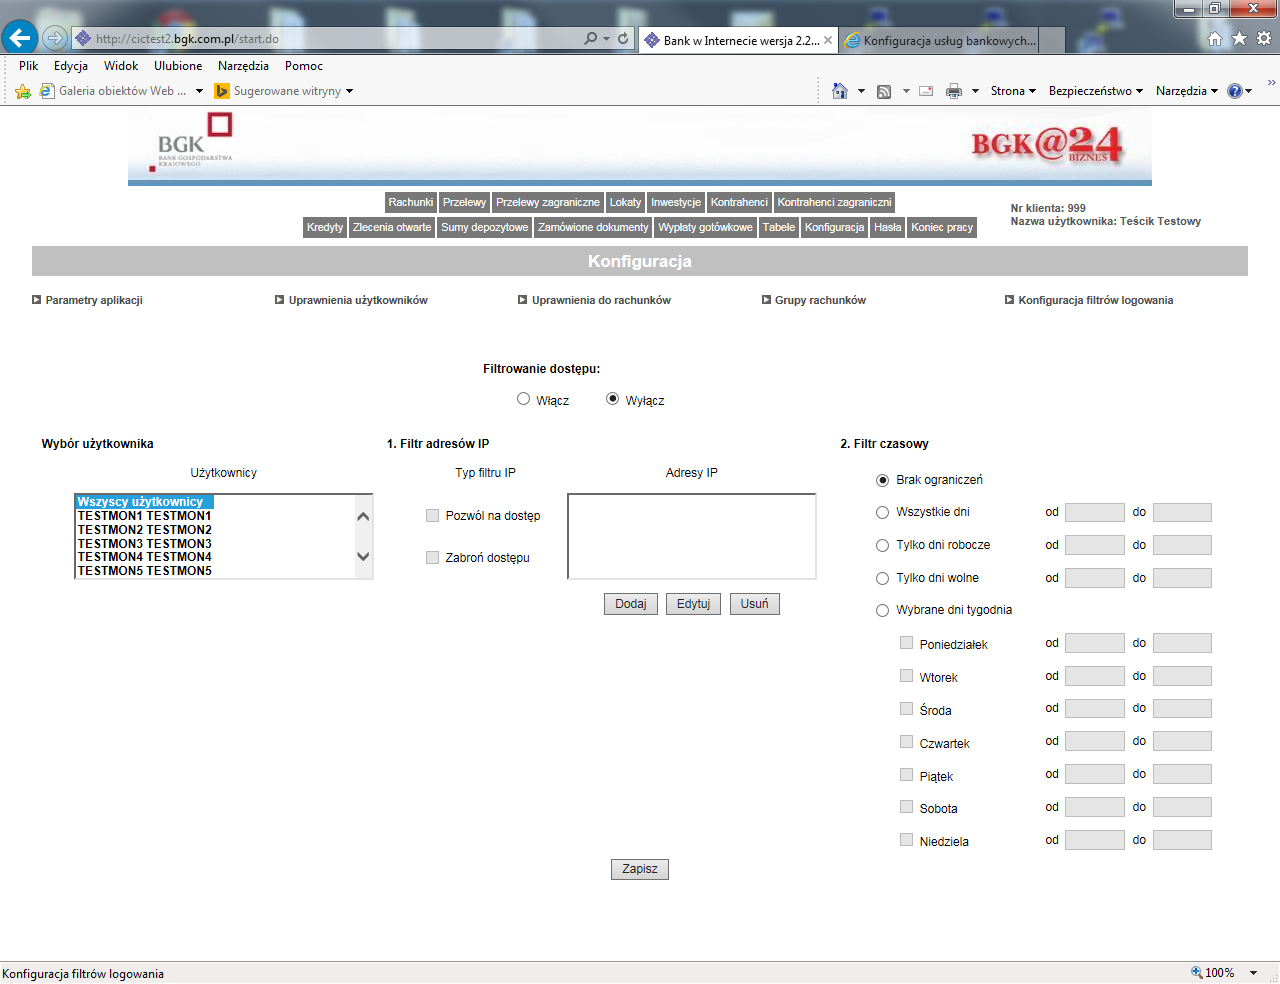Open Sugerowane witryny dropdown
The width and height of the screenshot is (1280, 984).
coord(284,91)
